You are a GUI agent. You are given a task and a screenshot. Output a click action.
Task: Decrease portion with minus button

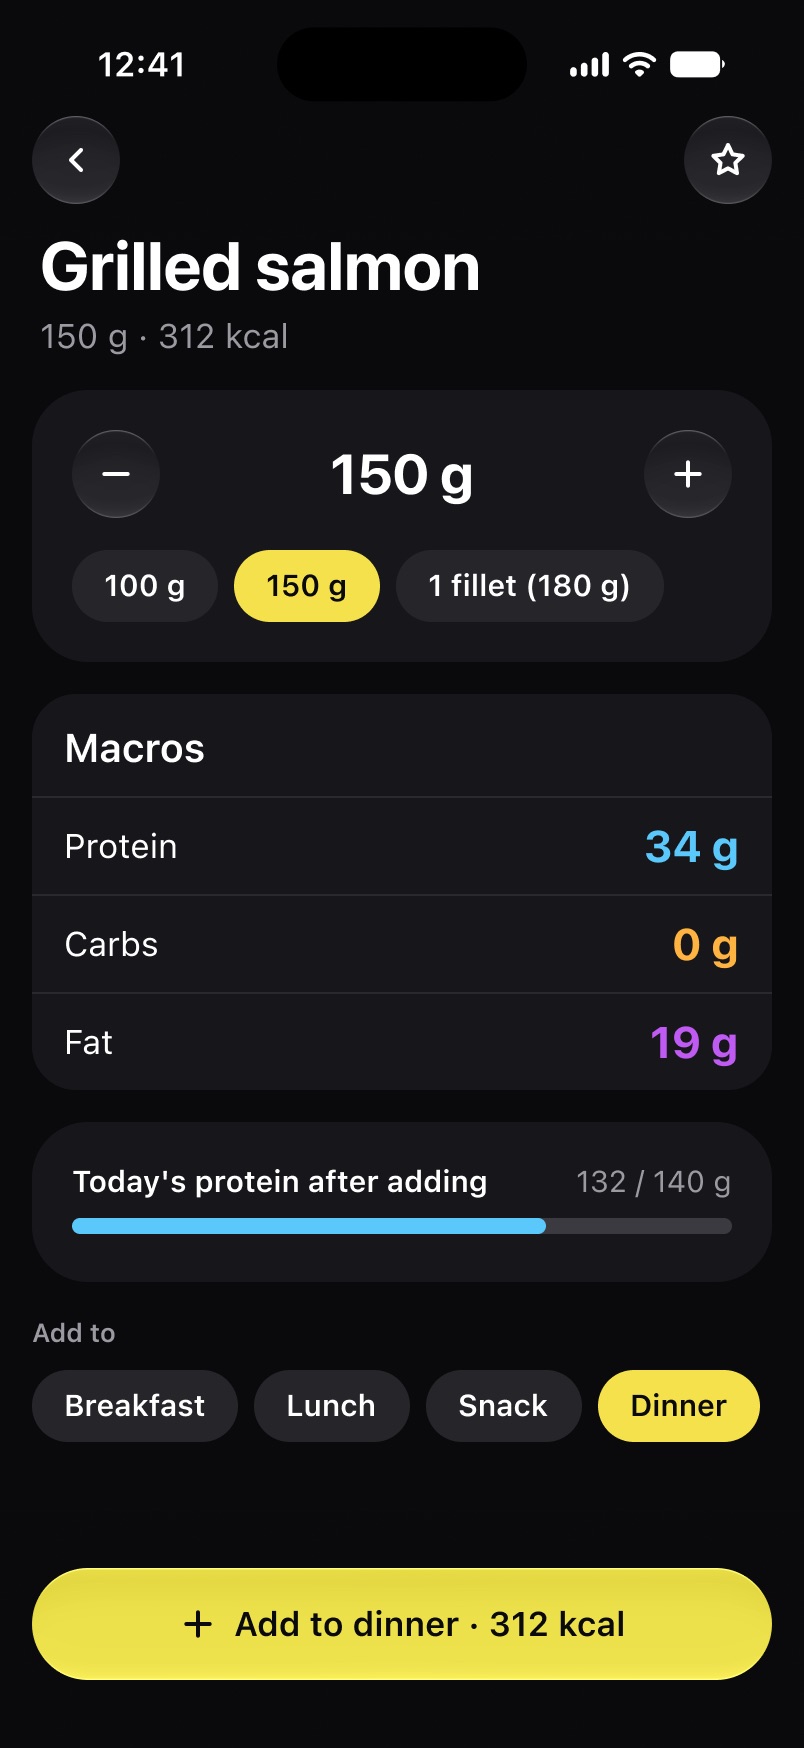click(x=116, y=474)
